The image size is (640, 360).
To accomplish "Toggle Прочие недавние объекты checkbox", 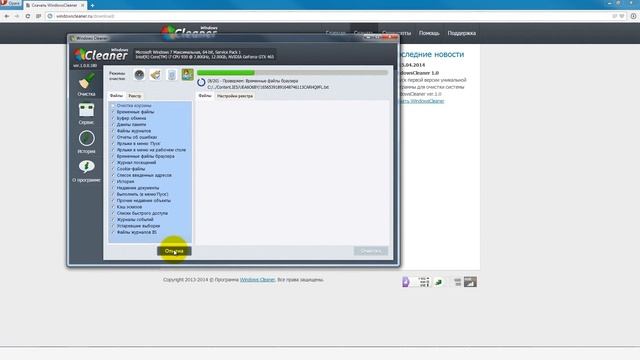I will pos(113,200).
